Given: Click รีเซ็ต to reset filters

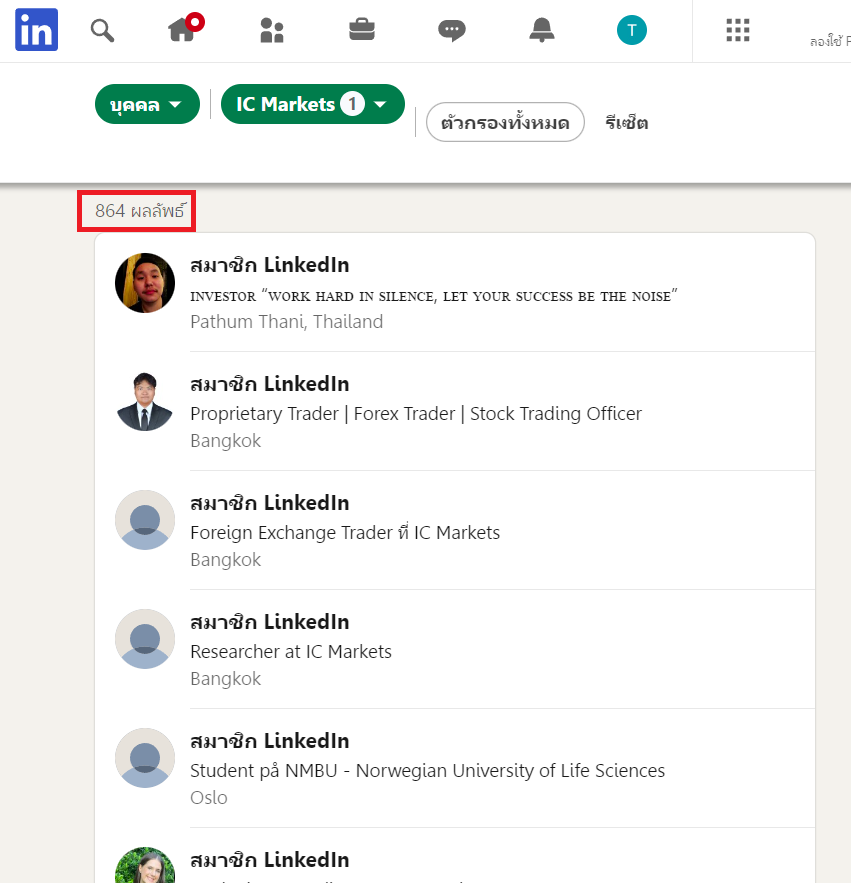Looking at the screenshot, I should [x=627, y=122].
